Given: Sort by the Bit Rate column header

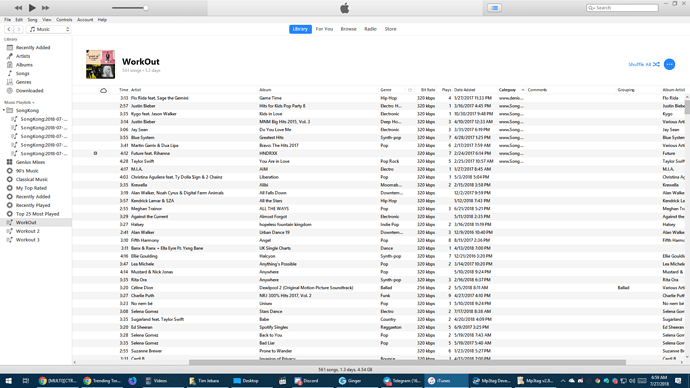Looking at the screenshot, I should pos(428,90).
